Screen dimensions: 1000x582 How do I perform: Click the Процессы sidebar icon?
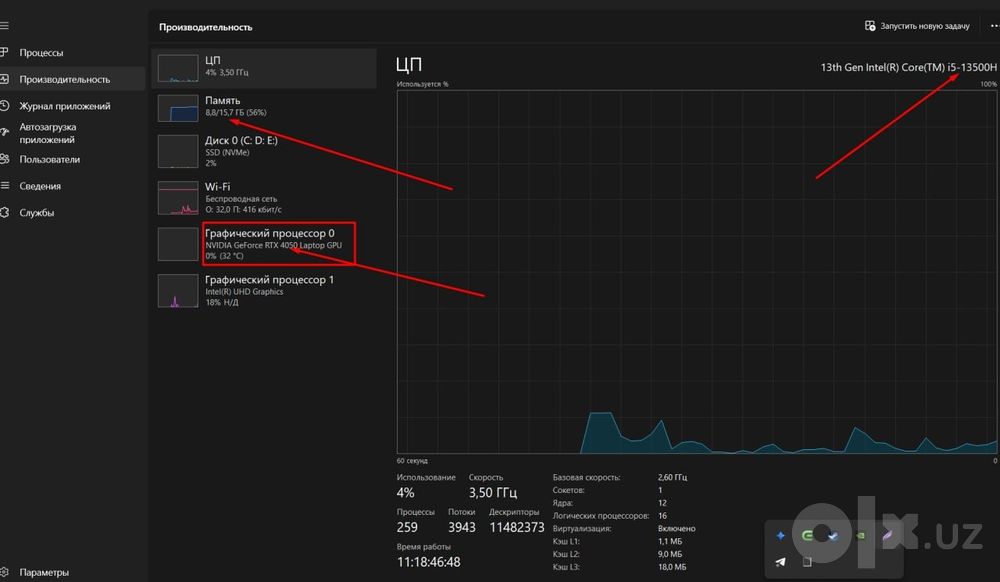tap(4, 52)
